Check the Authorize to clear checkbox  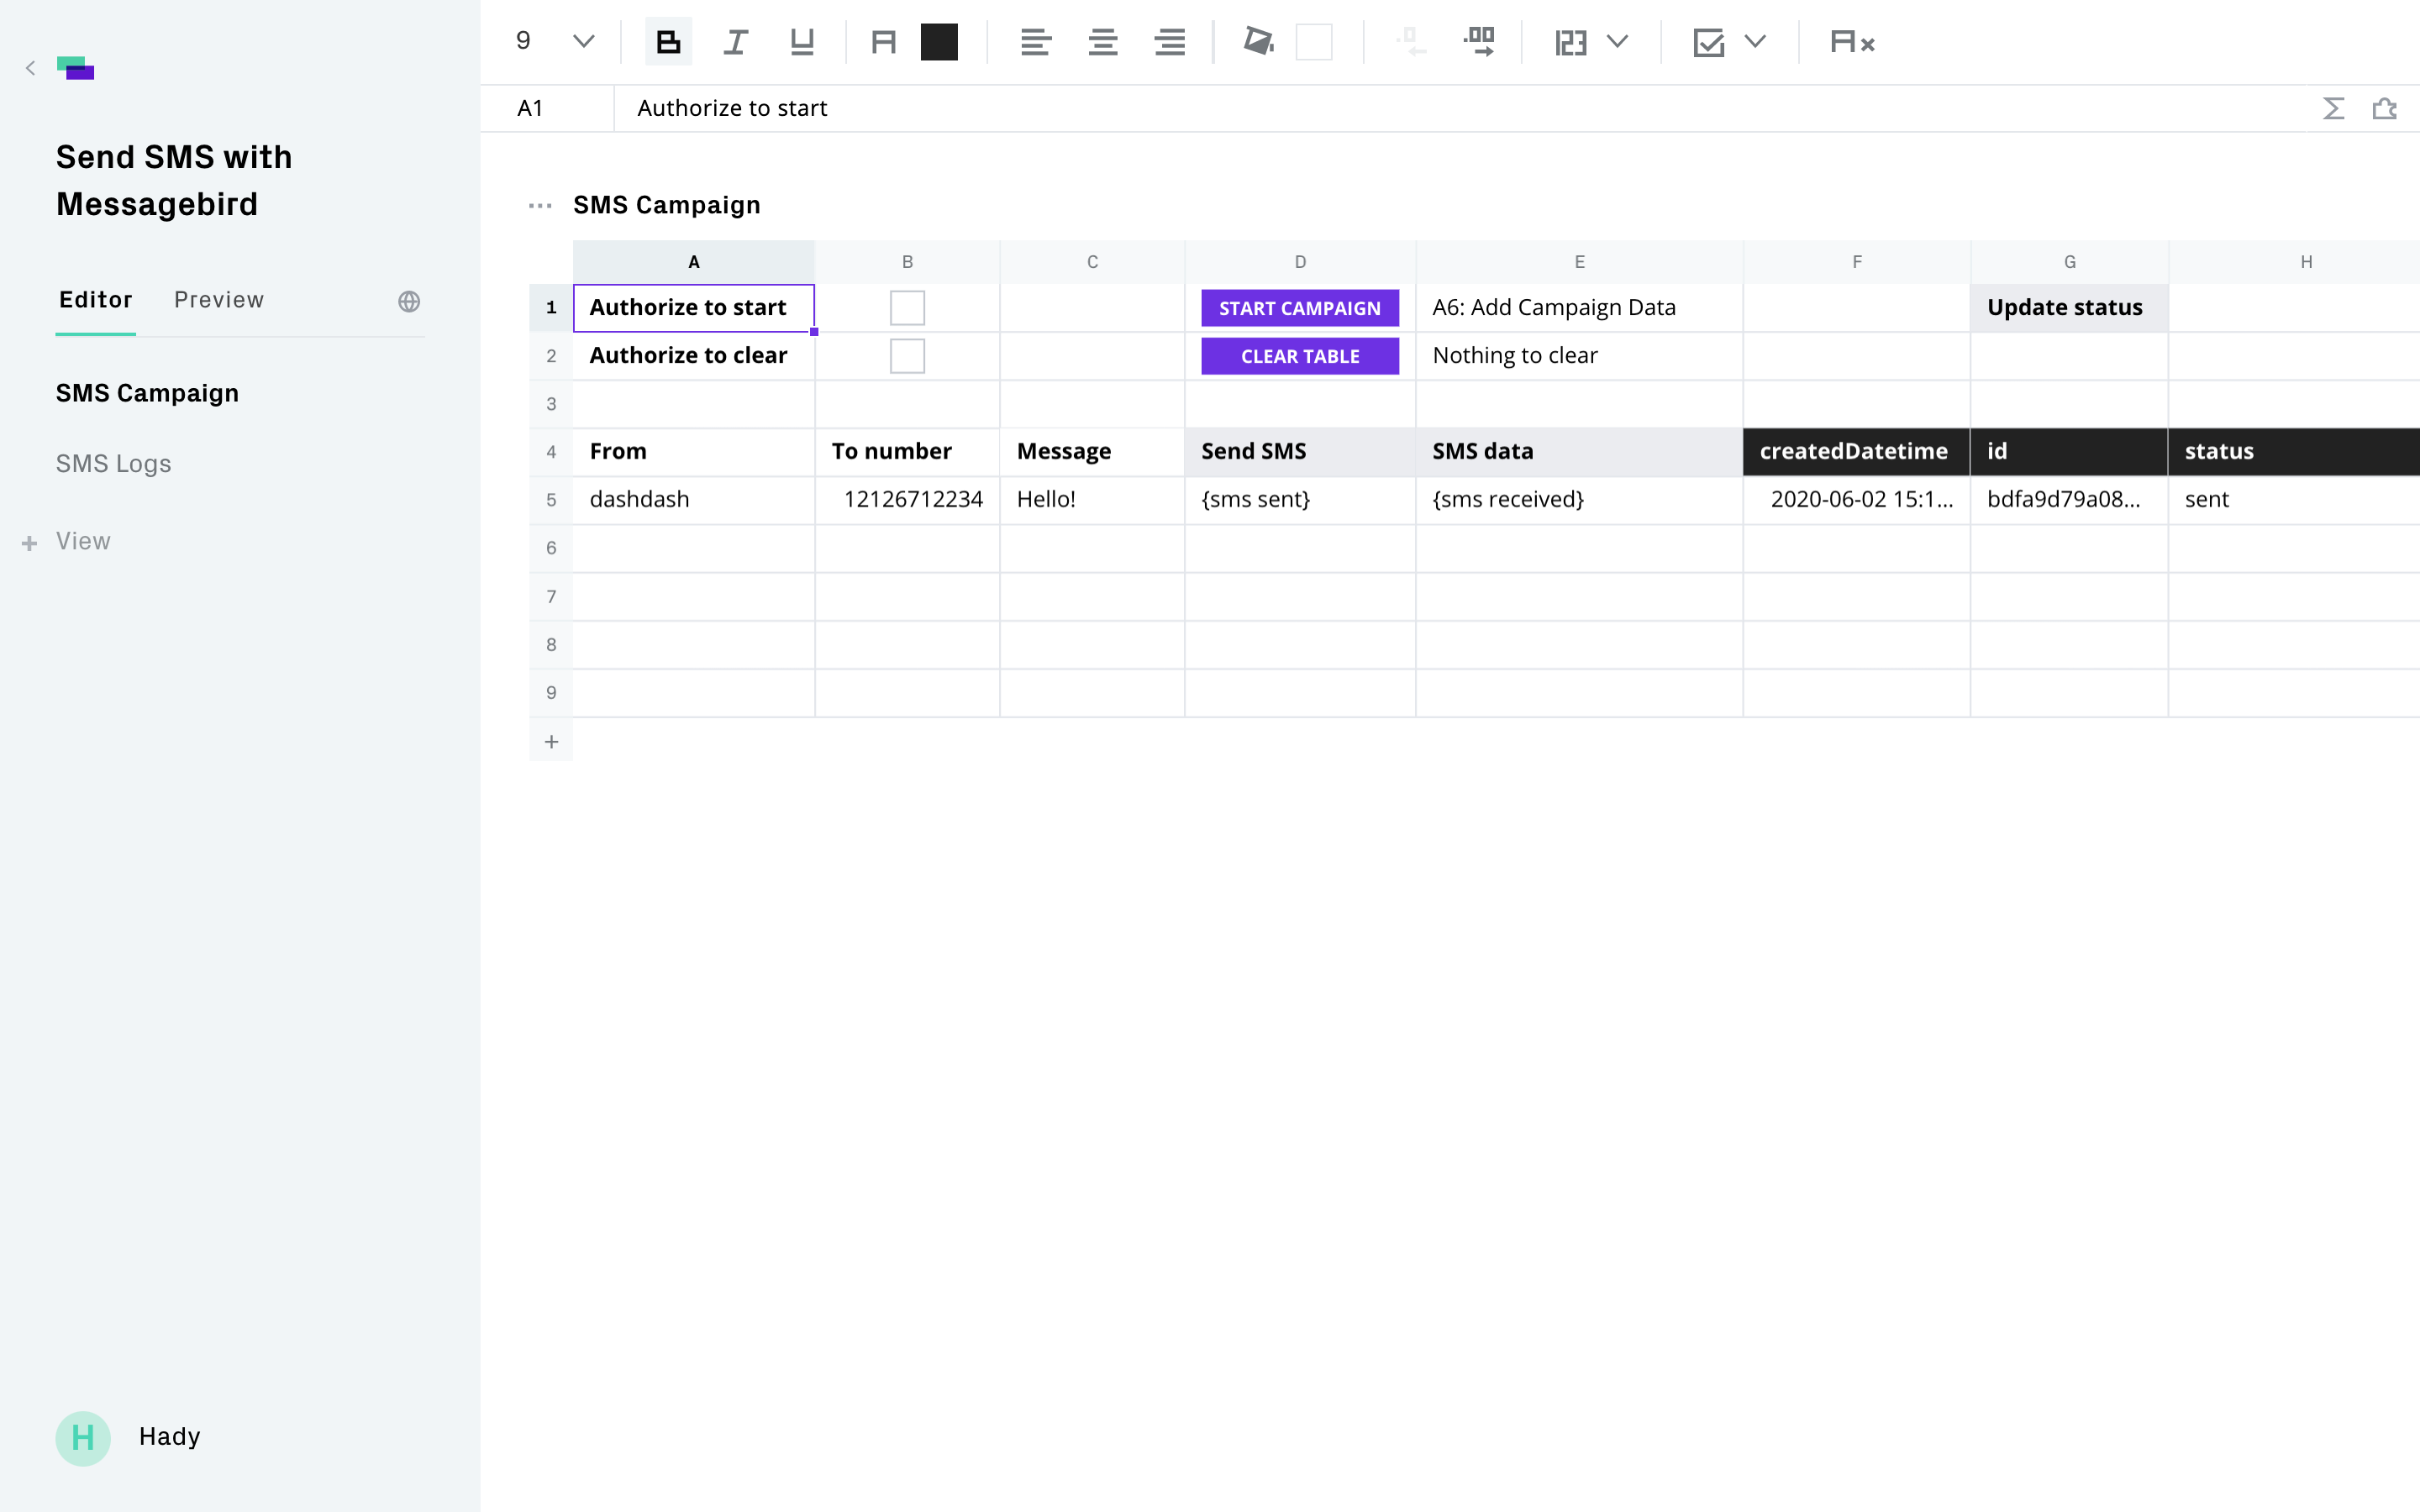907,356
